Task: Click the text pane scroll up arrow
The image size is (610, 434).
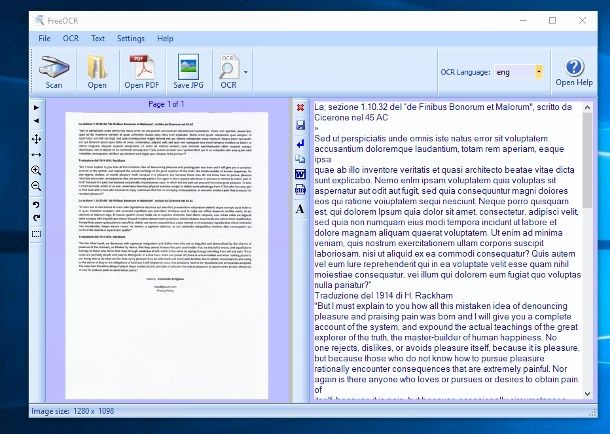Action: (587, 107)
